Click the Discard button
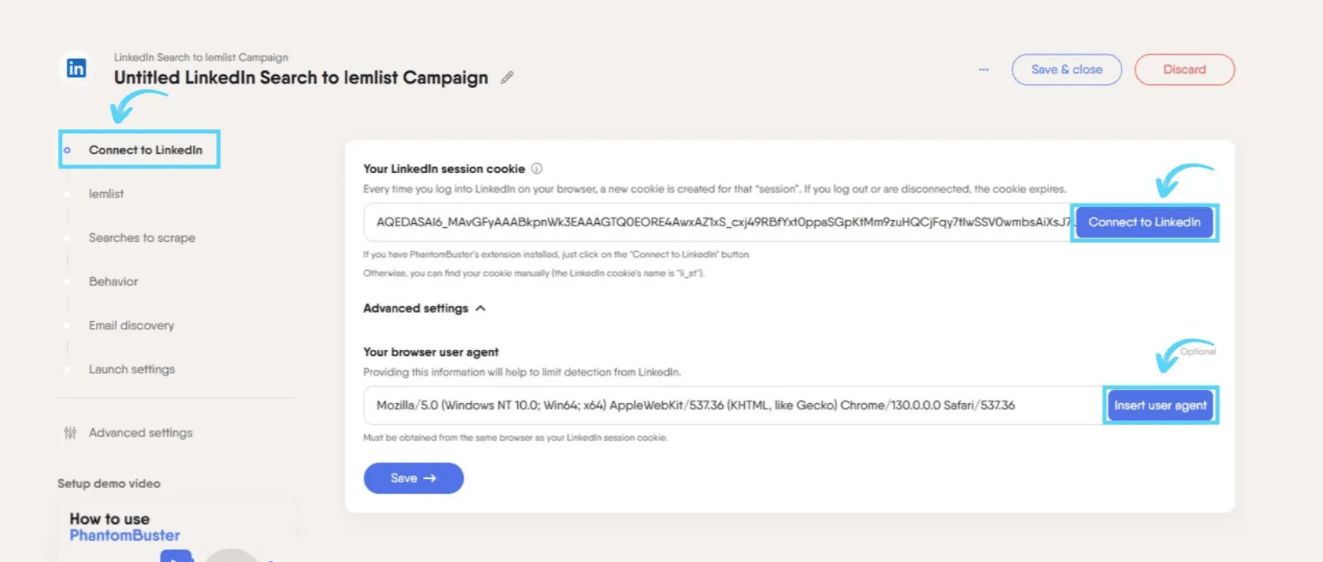Viewport: 1323px width, 562px height. (x=1185, y=70)
